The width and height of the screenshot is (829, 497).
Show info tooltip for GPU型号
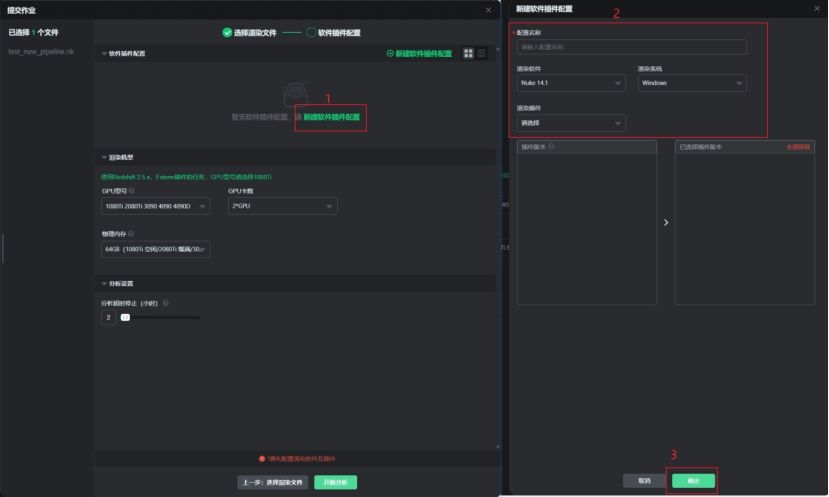[x=132, y=191]
